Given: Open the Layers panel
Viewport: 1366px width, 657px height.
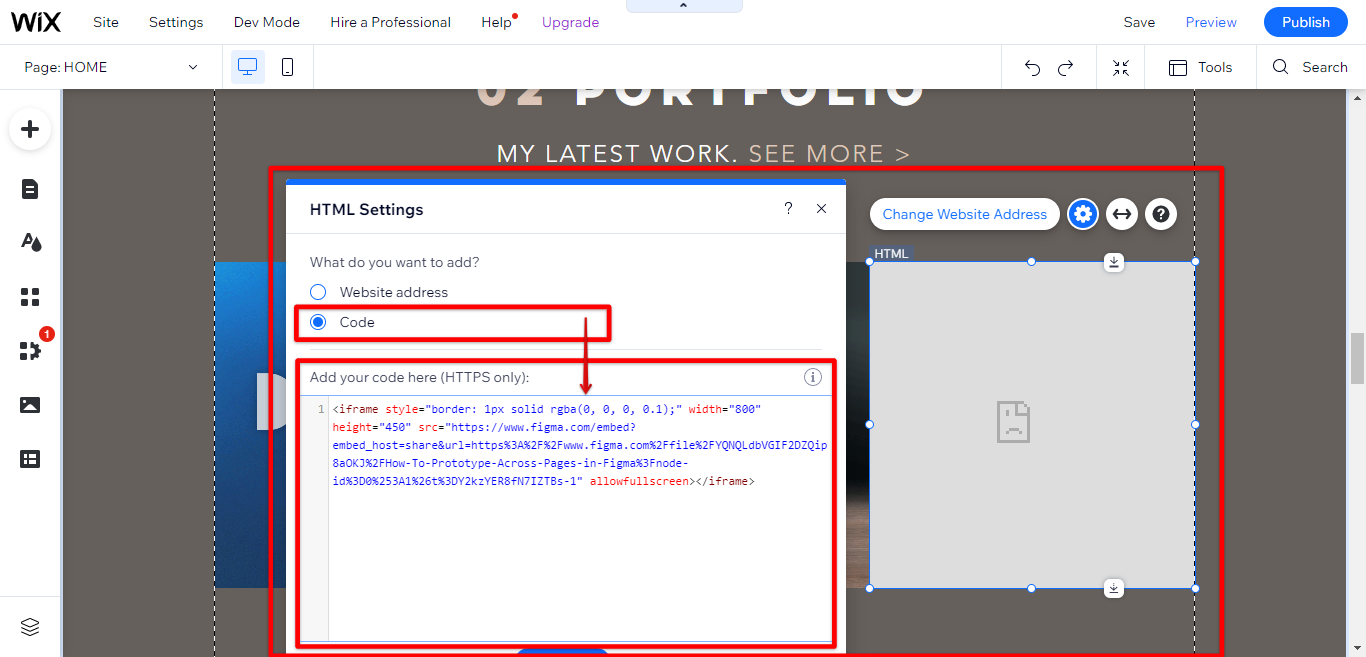Looking at the screenshot, I should tap(30, 627).
